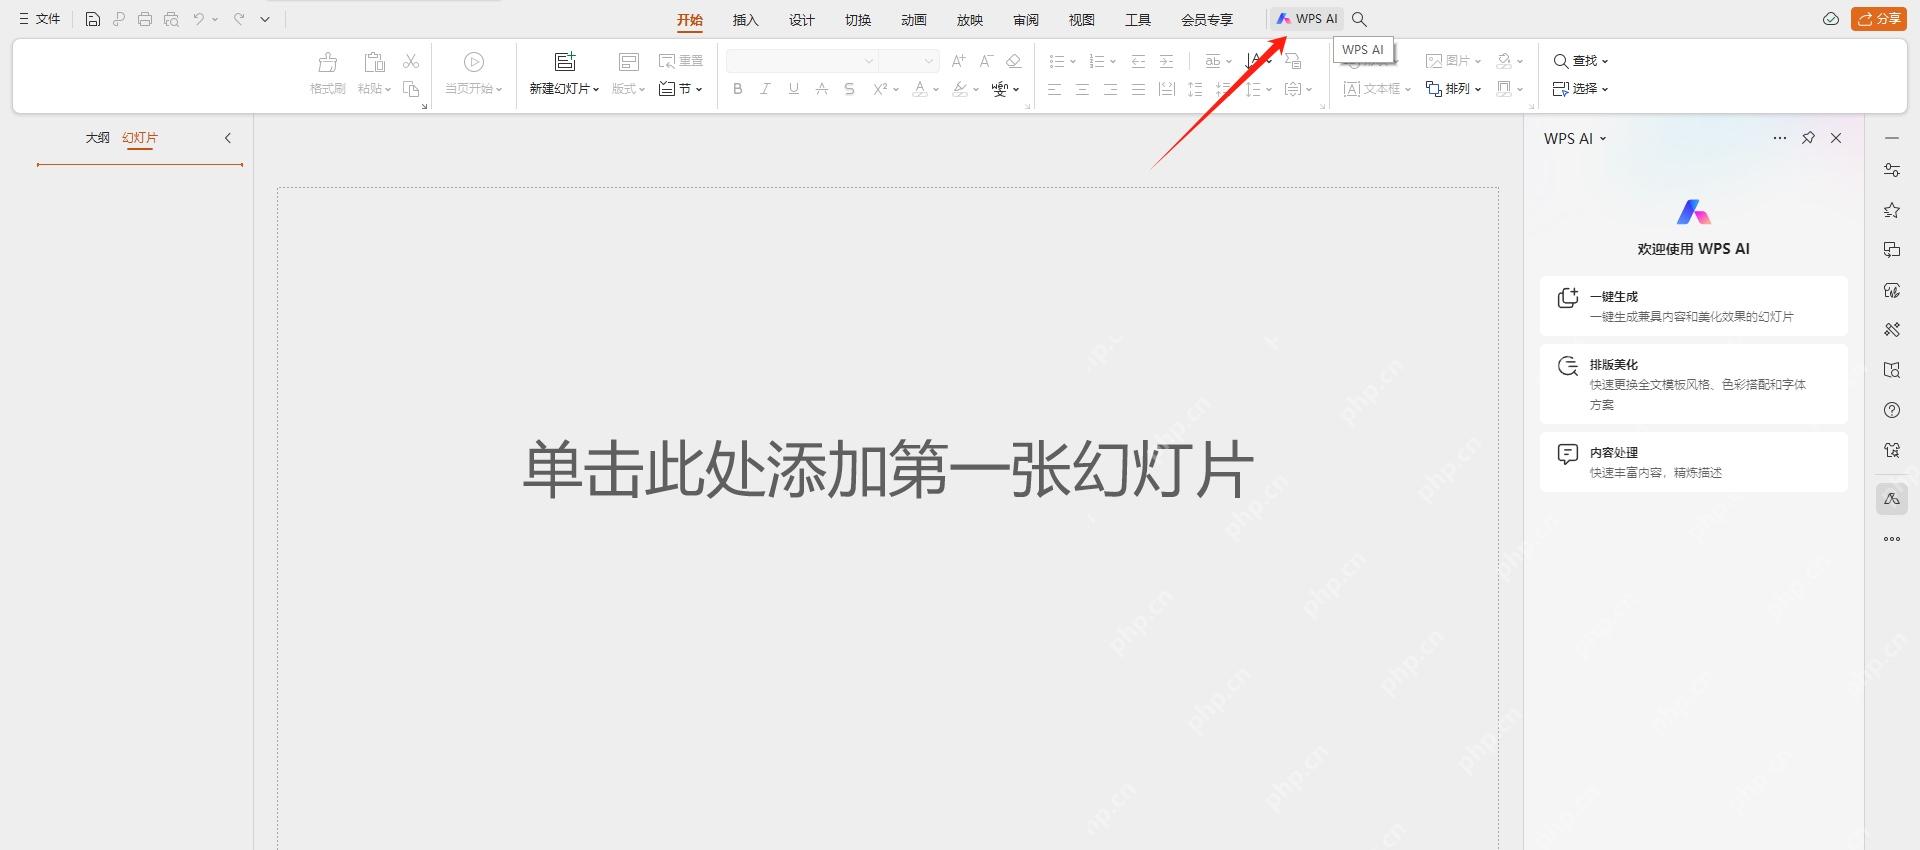This screenshot has width=1920, height=850.
Task: Open Print Preview from quick access toolbar
Action: point(171,19)
